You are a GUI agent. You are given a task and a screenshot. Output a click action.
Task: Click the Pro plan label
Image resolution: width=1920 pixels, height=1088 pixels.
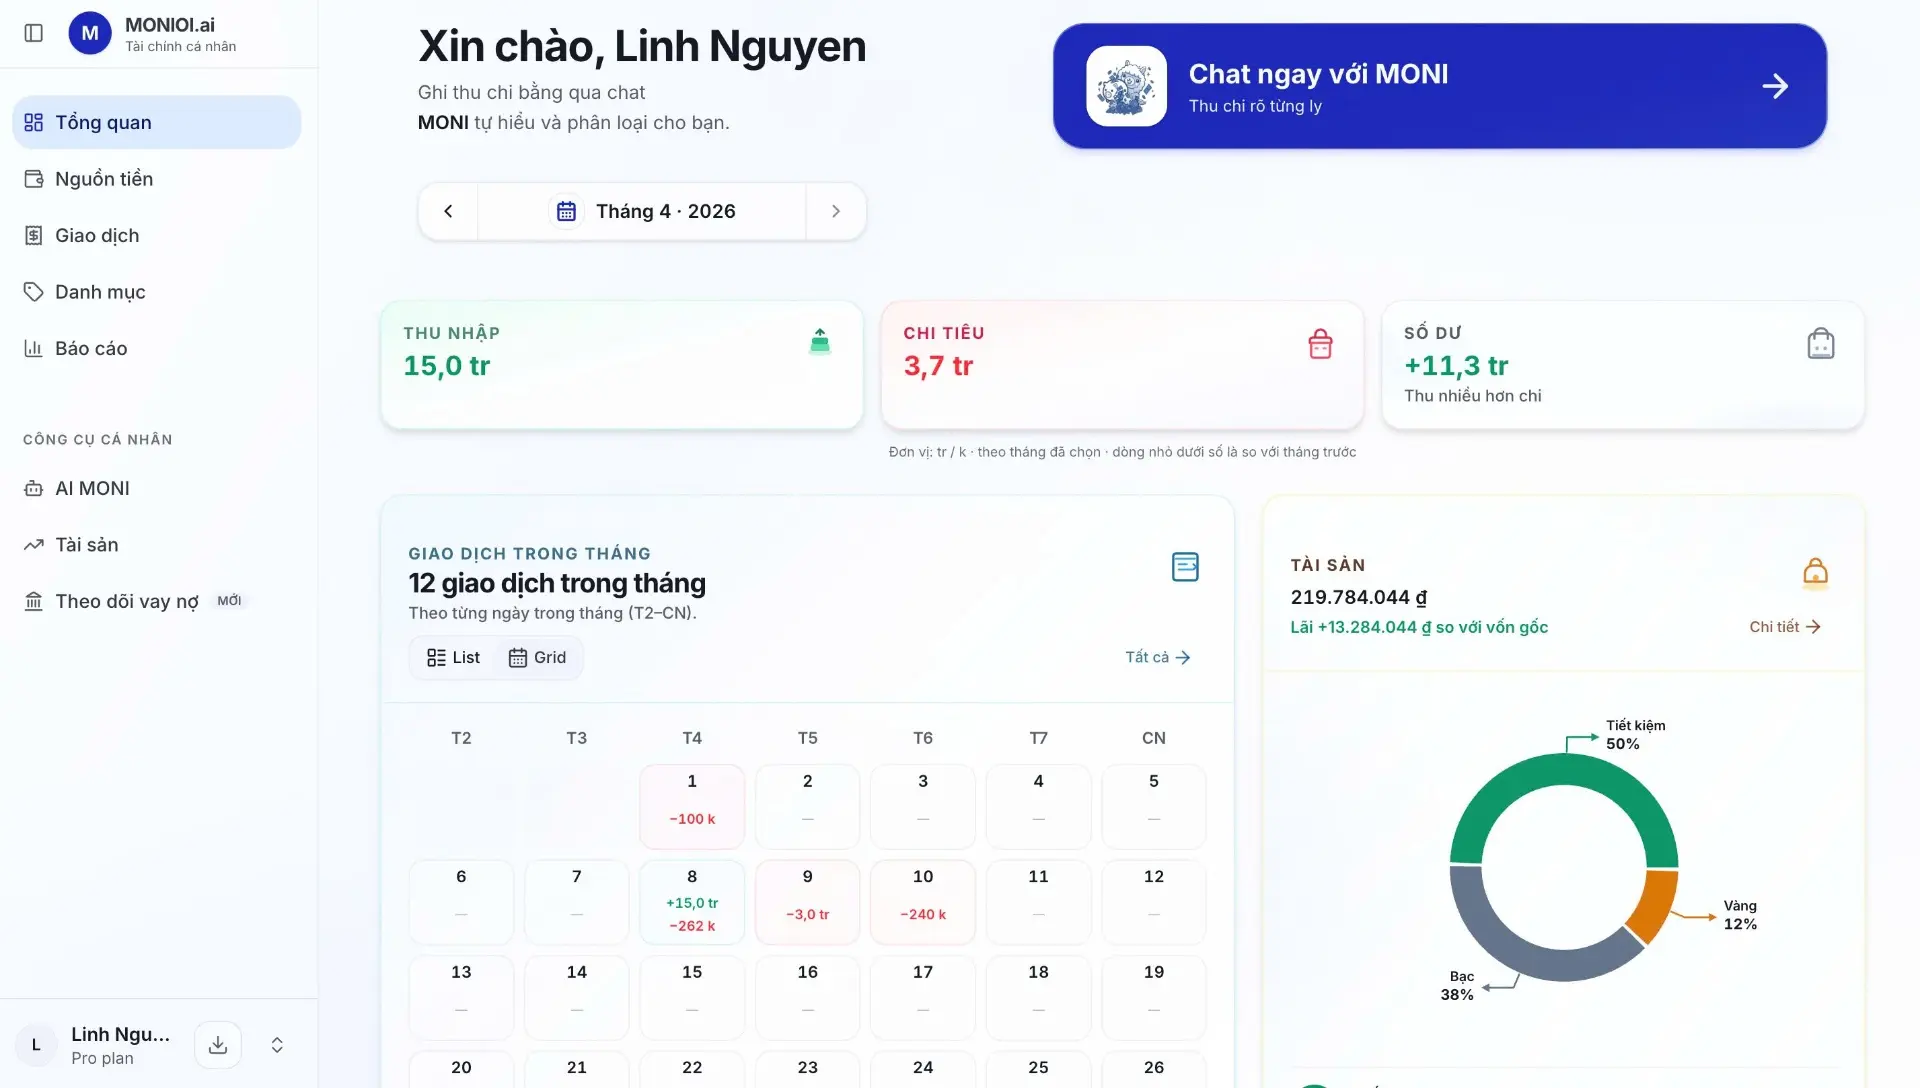click(x=102, y=1058)
